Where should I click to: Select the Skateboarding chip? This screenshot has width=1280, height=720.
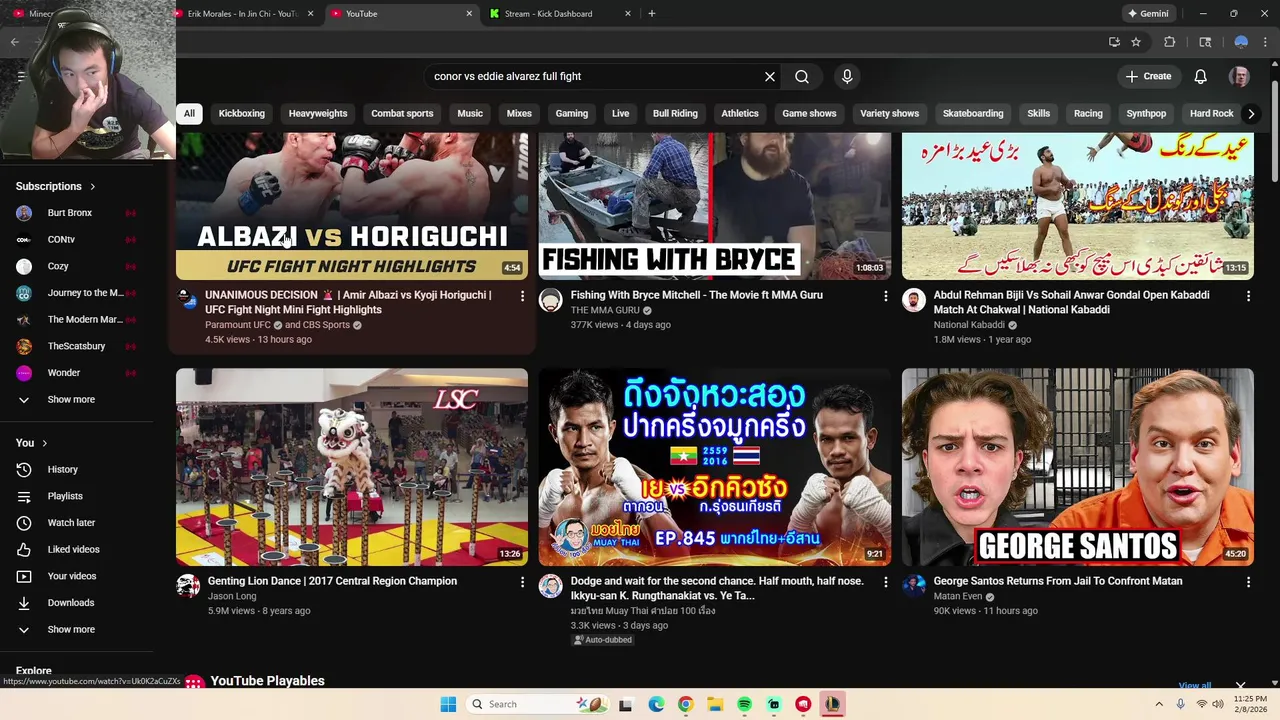[973, 114]
